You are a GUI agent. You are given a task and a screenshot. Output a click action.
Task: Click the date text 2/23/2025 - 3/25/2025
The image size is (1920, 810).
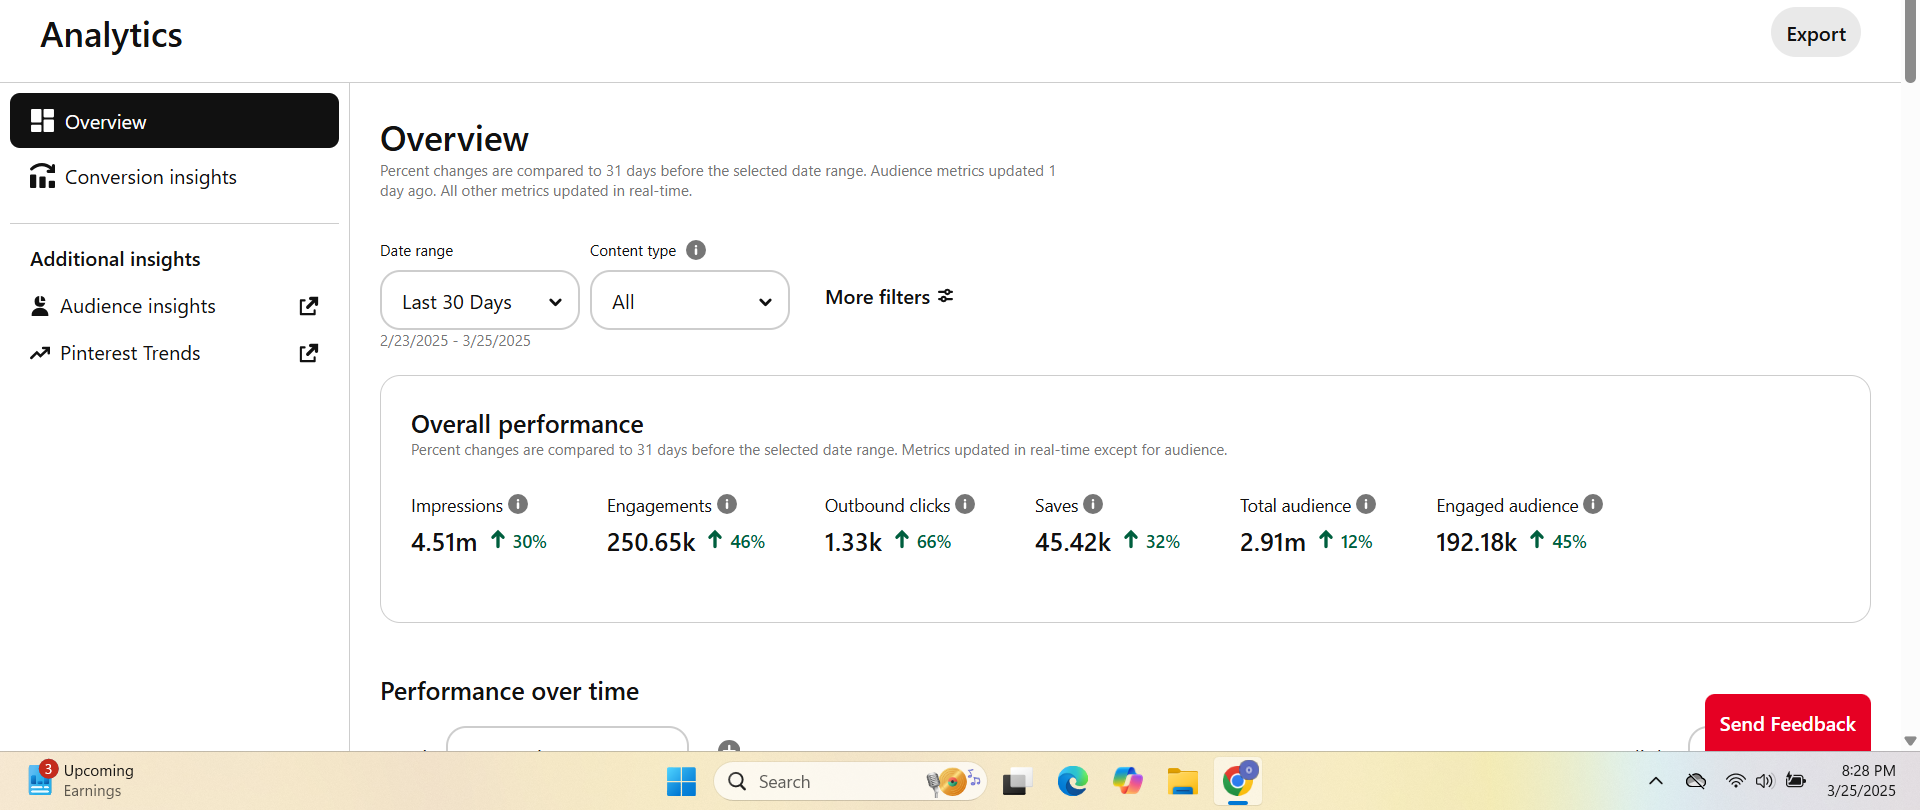pyautogui.click(x=455, y=341)
